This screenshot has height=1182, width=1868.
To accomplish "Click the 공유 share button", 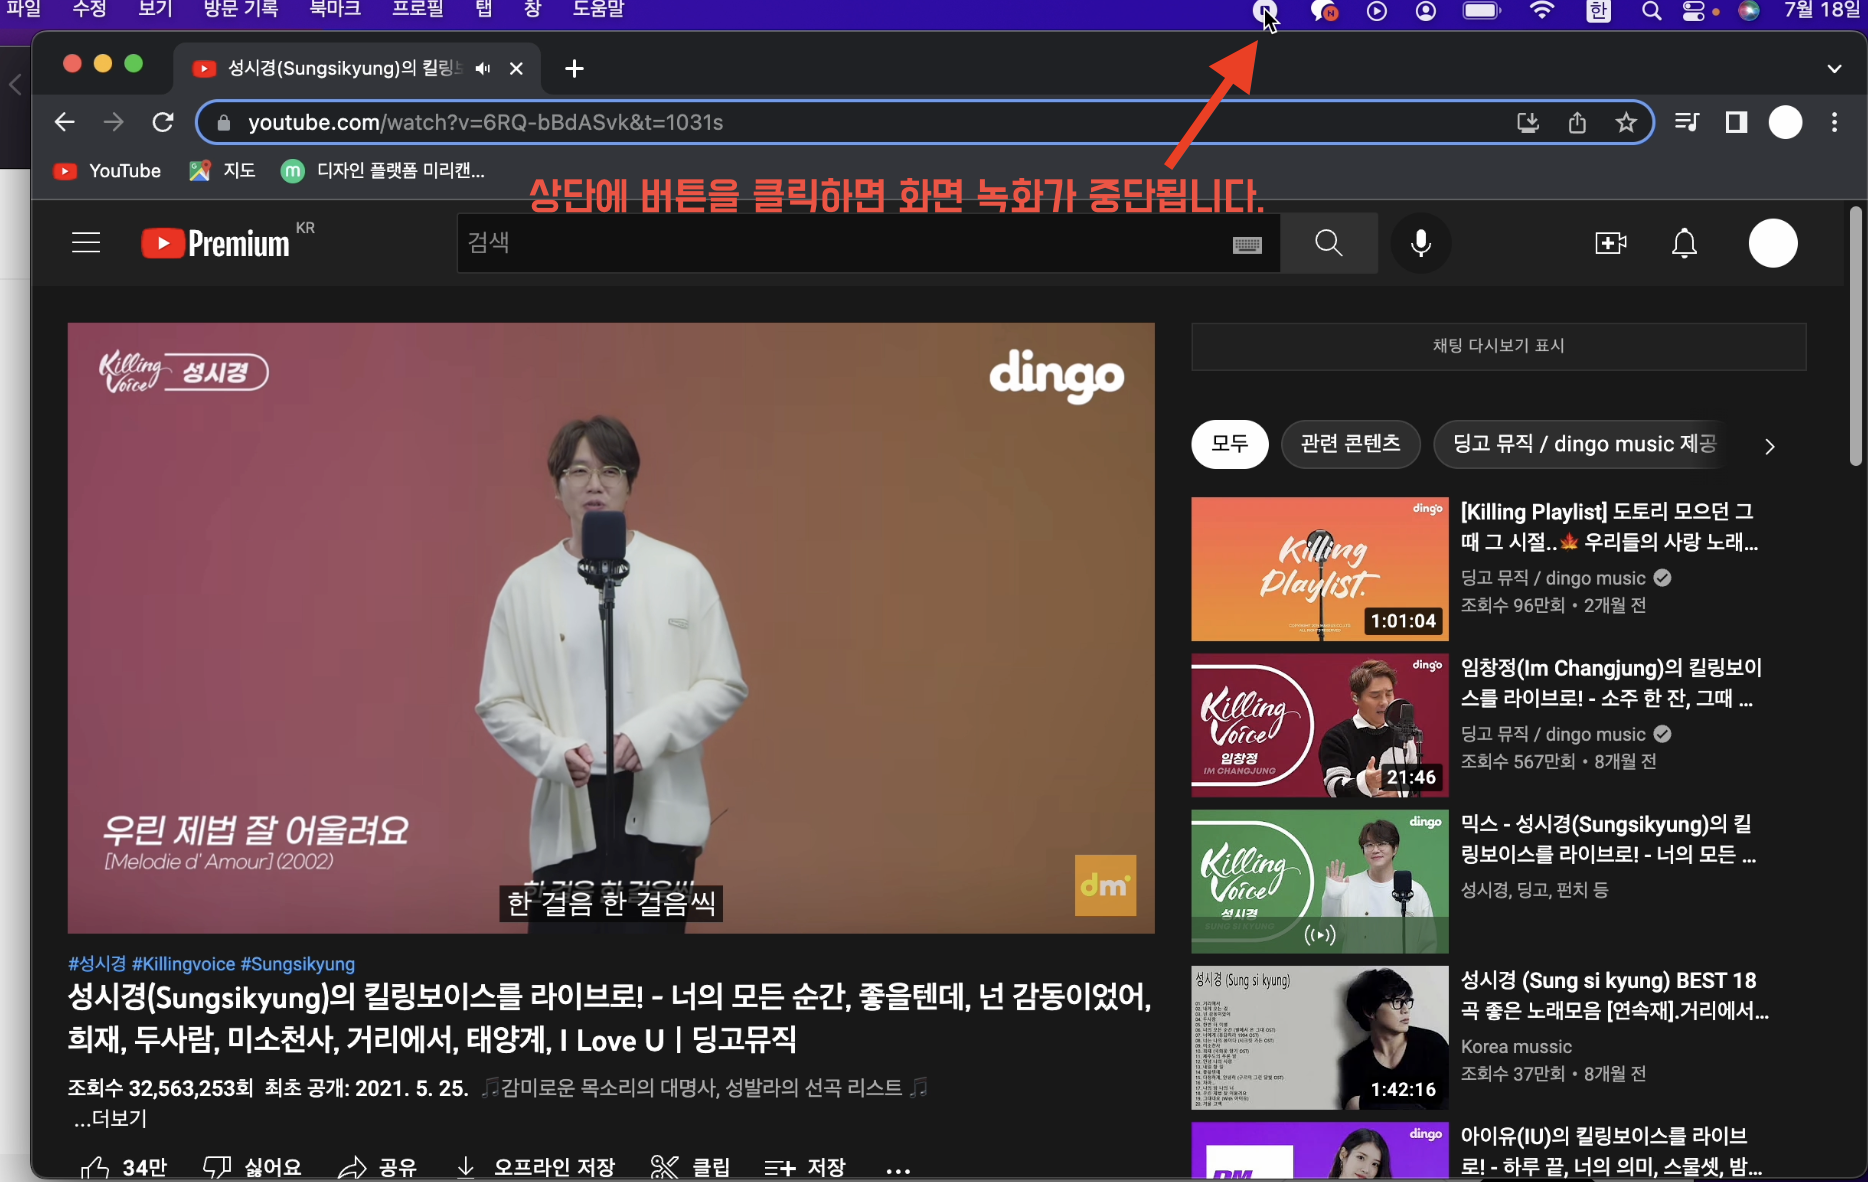I will (x=377, y=1167).
